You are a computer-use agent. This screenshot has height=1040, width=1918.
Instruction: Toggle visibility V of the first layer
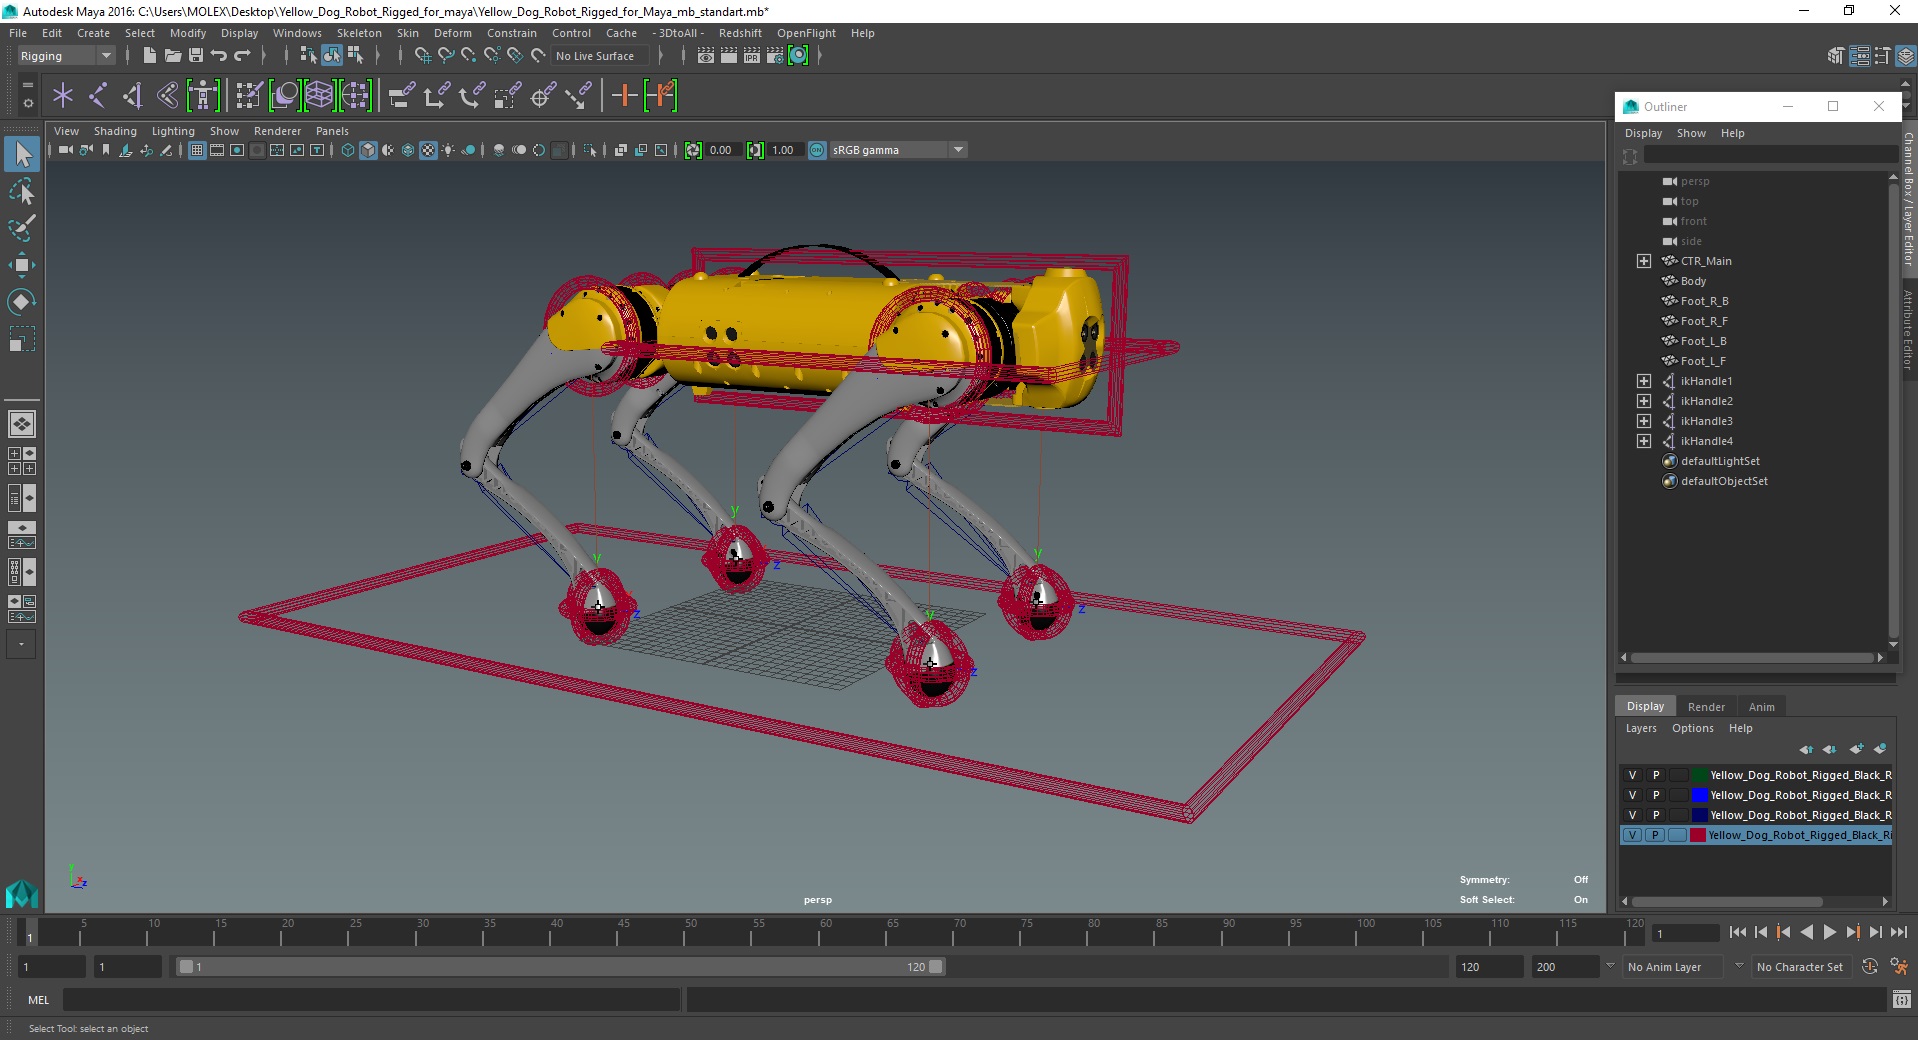pos(1633,775)
